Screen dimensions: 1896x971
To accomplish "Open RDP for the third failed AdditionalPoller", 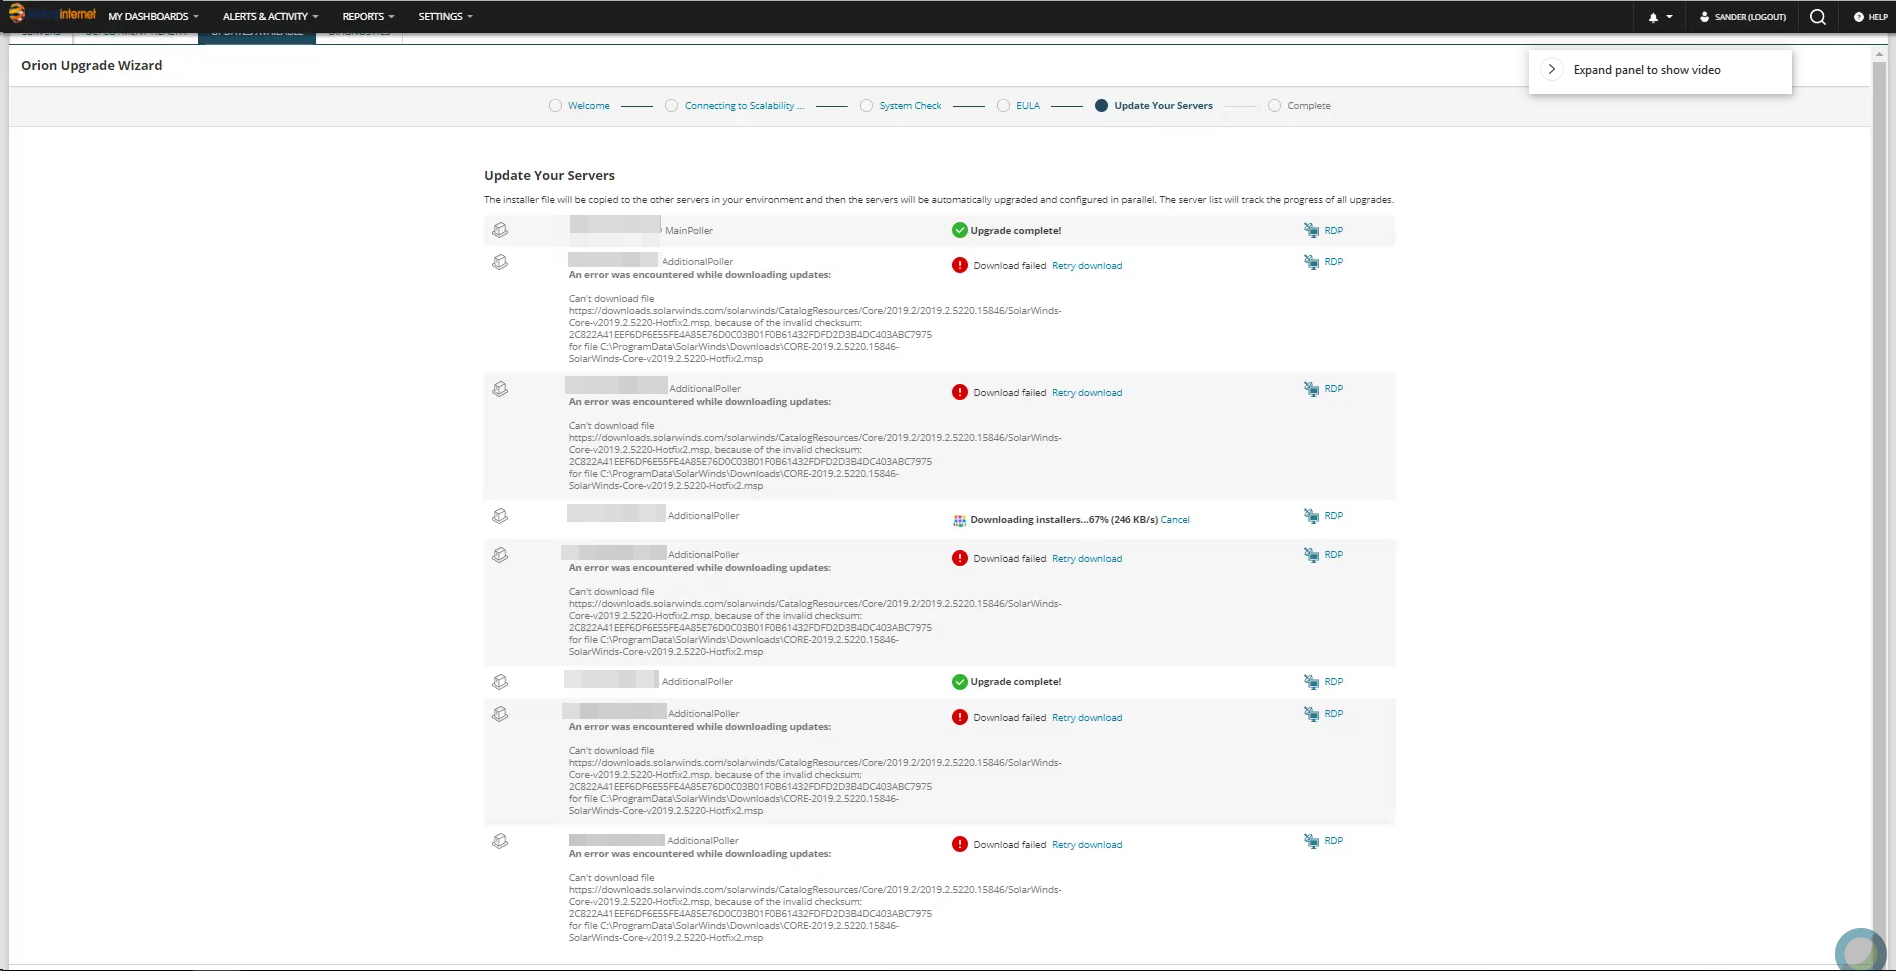I will pos(1324,555).
